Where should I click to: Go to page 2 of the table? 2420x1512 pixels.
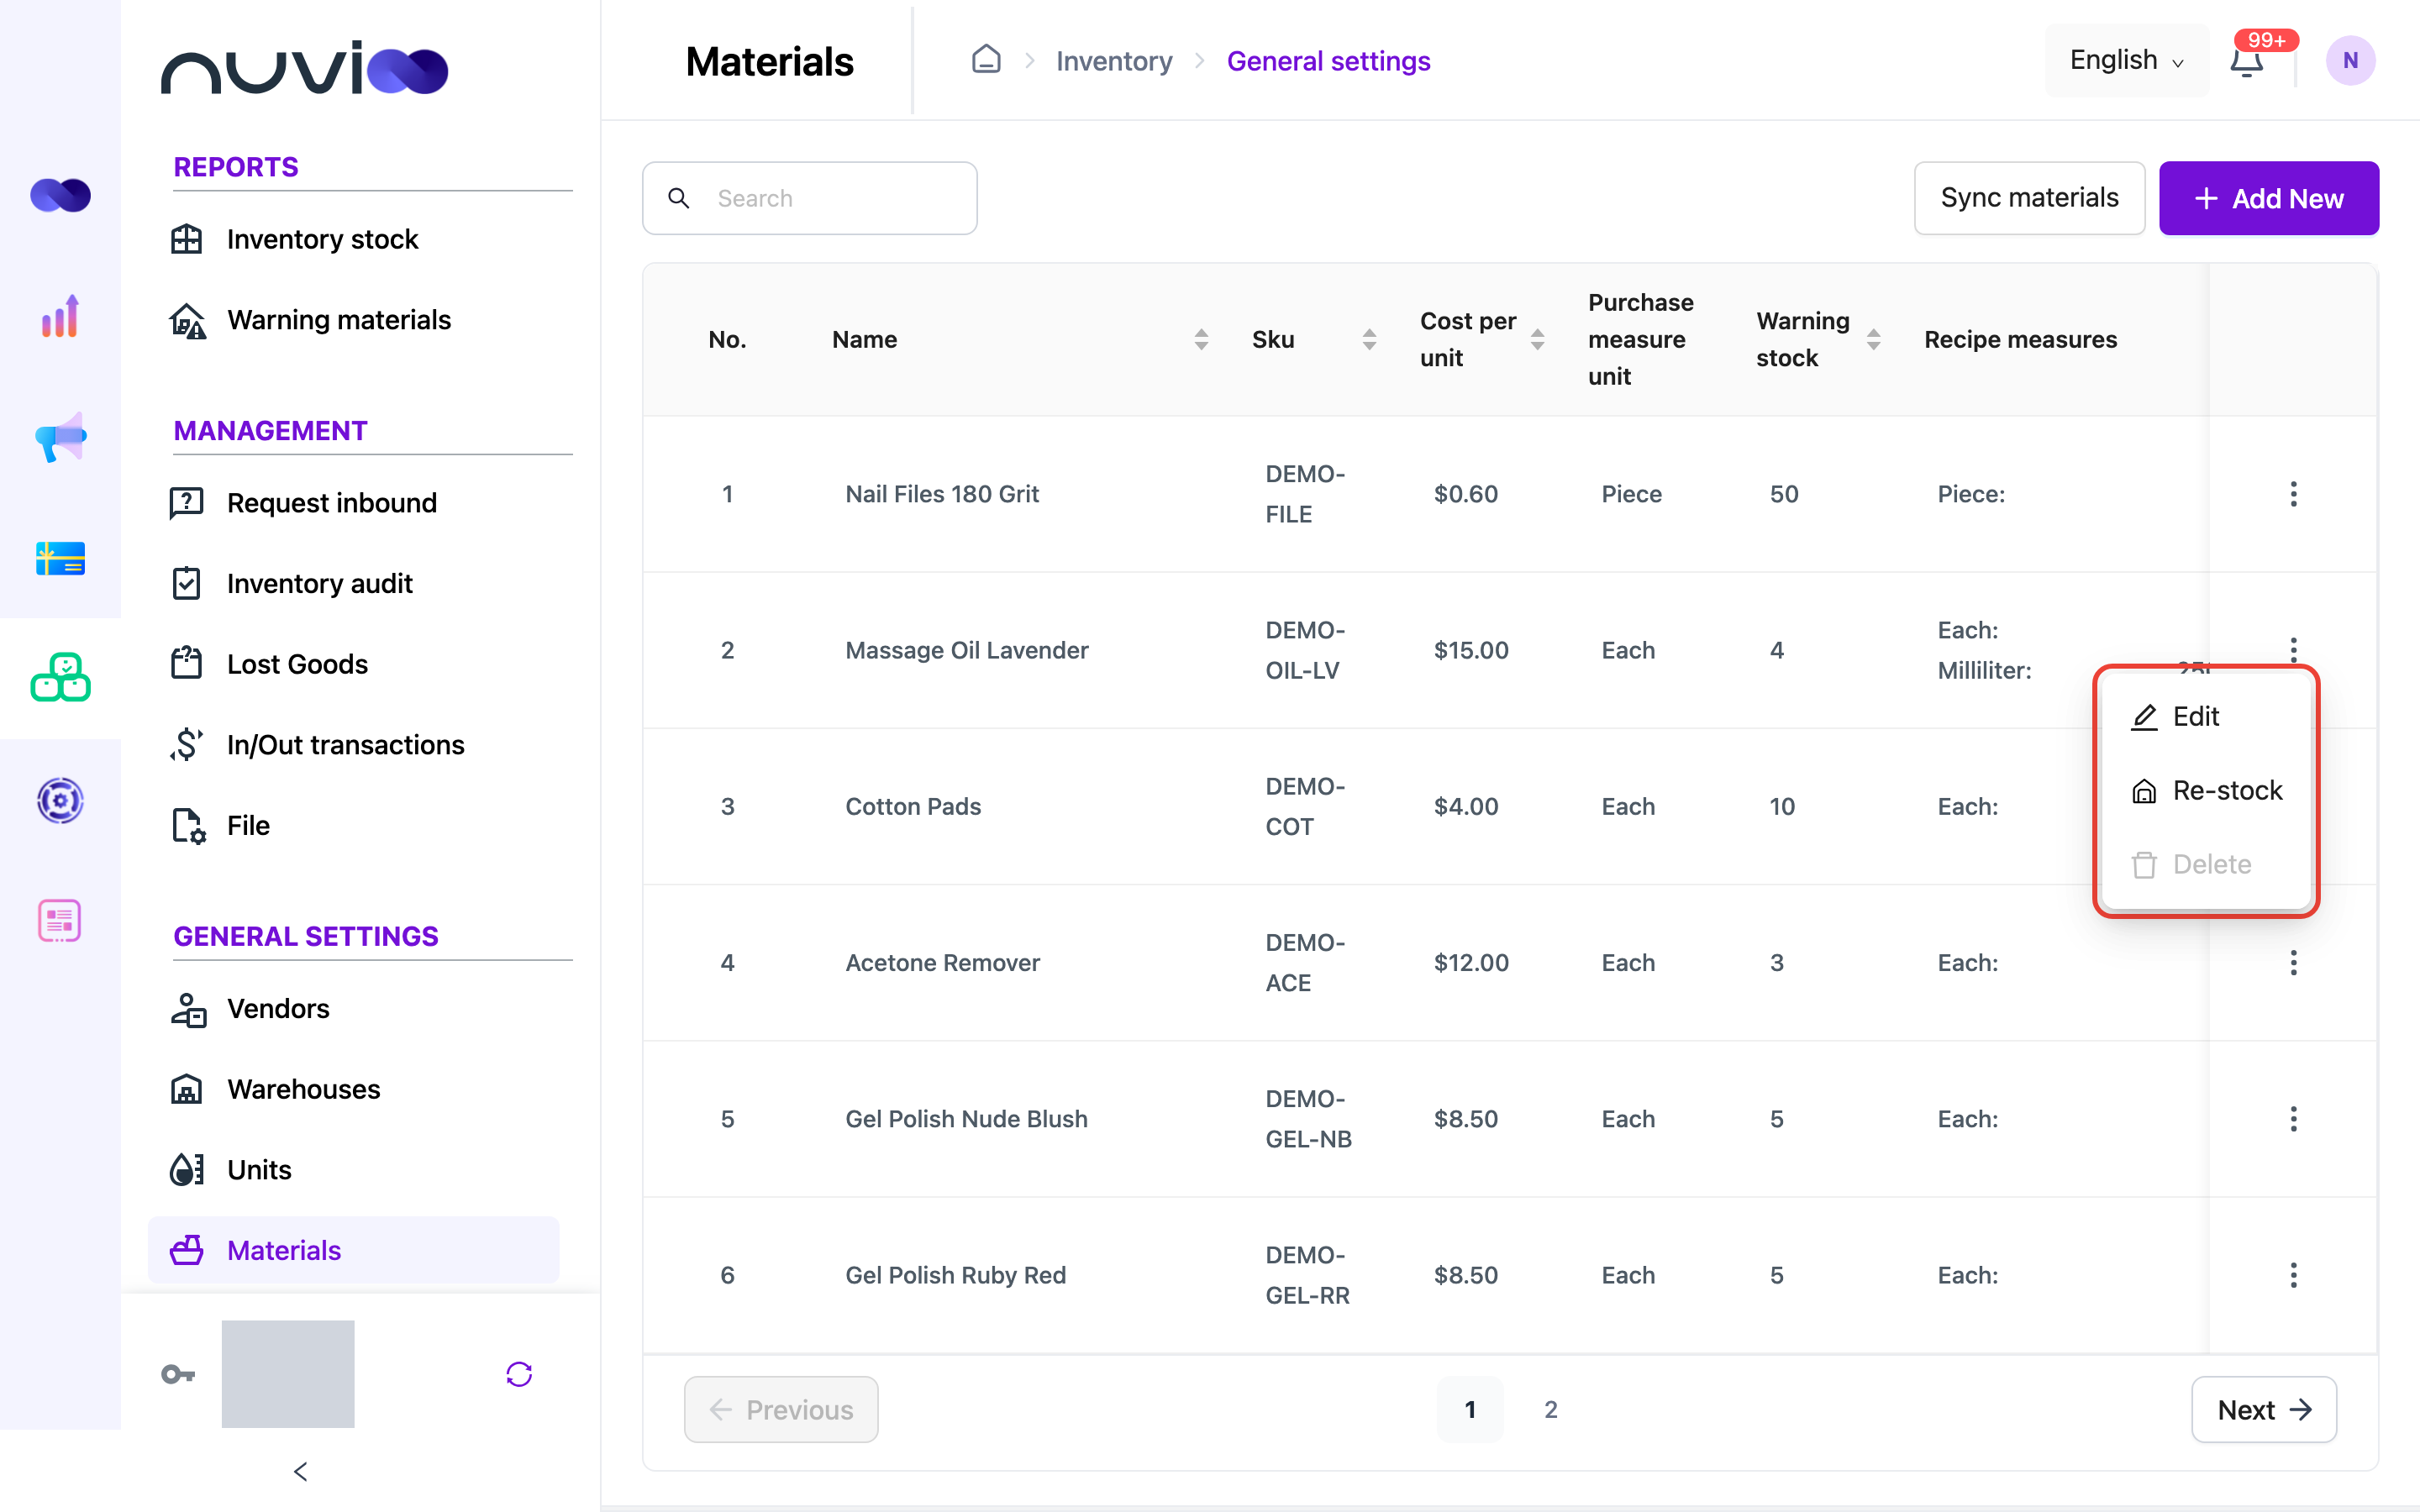[1550, 1409]
